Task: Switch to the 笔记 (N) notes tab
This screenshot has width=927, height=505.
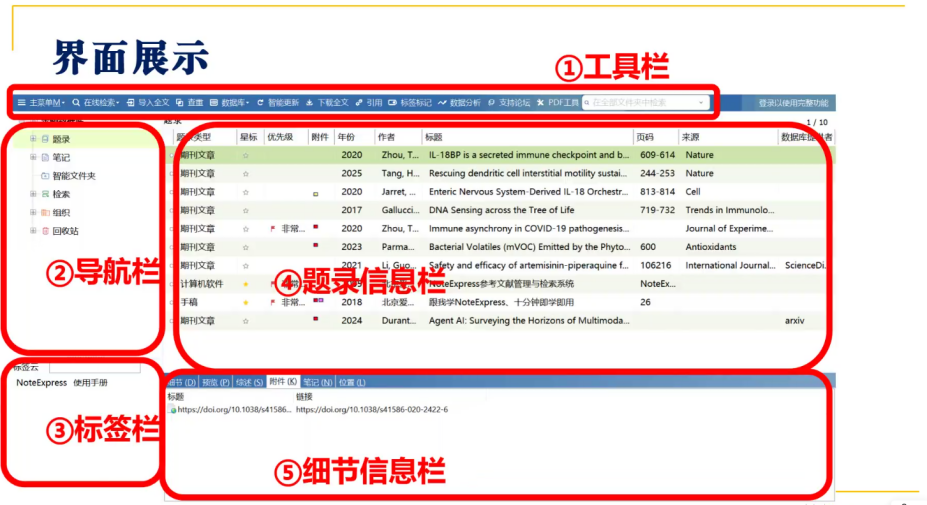Action: pyautogui.click(x=318, y=383)
